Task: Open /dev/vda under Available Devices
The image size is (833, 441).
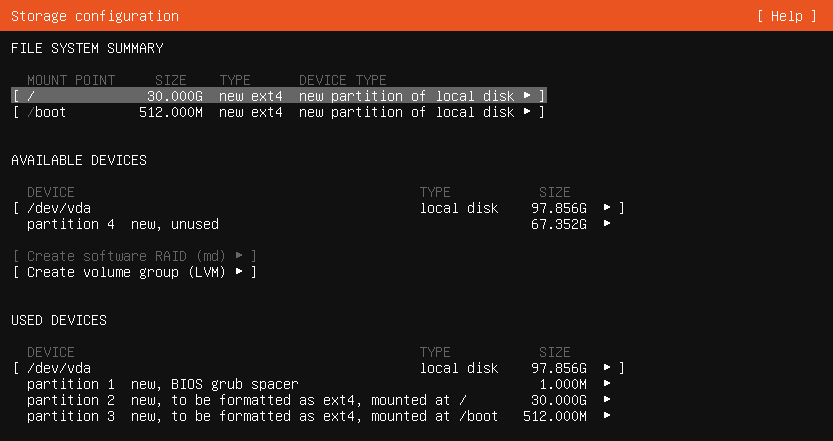Action: coord(62,208)
